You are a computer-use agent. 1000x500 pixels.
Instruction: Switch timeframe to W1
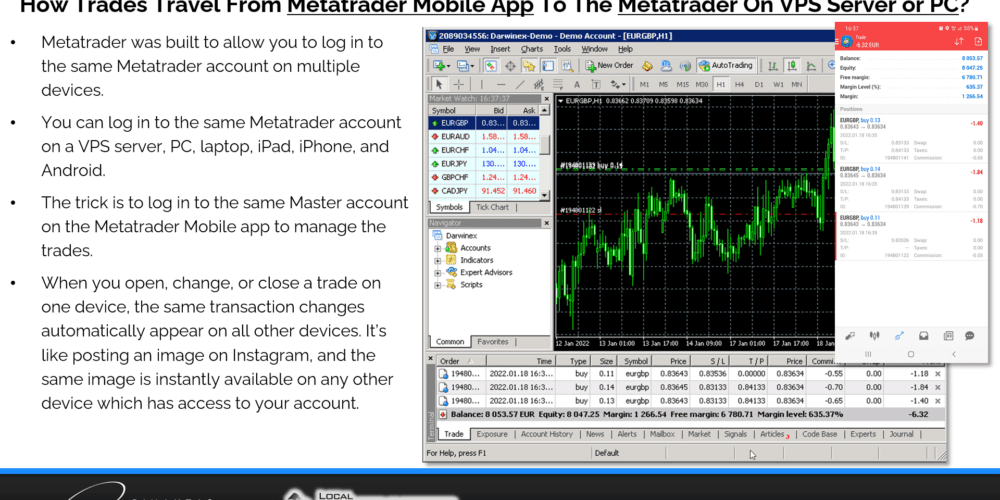(778, 84)
